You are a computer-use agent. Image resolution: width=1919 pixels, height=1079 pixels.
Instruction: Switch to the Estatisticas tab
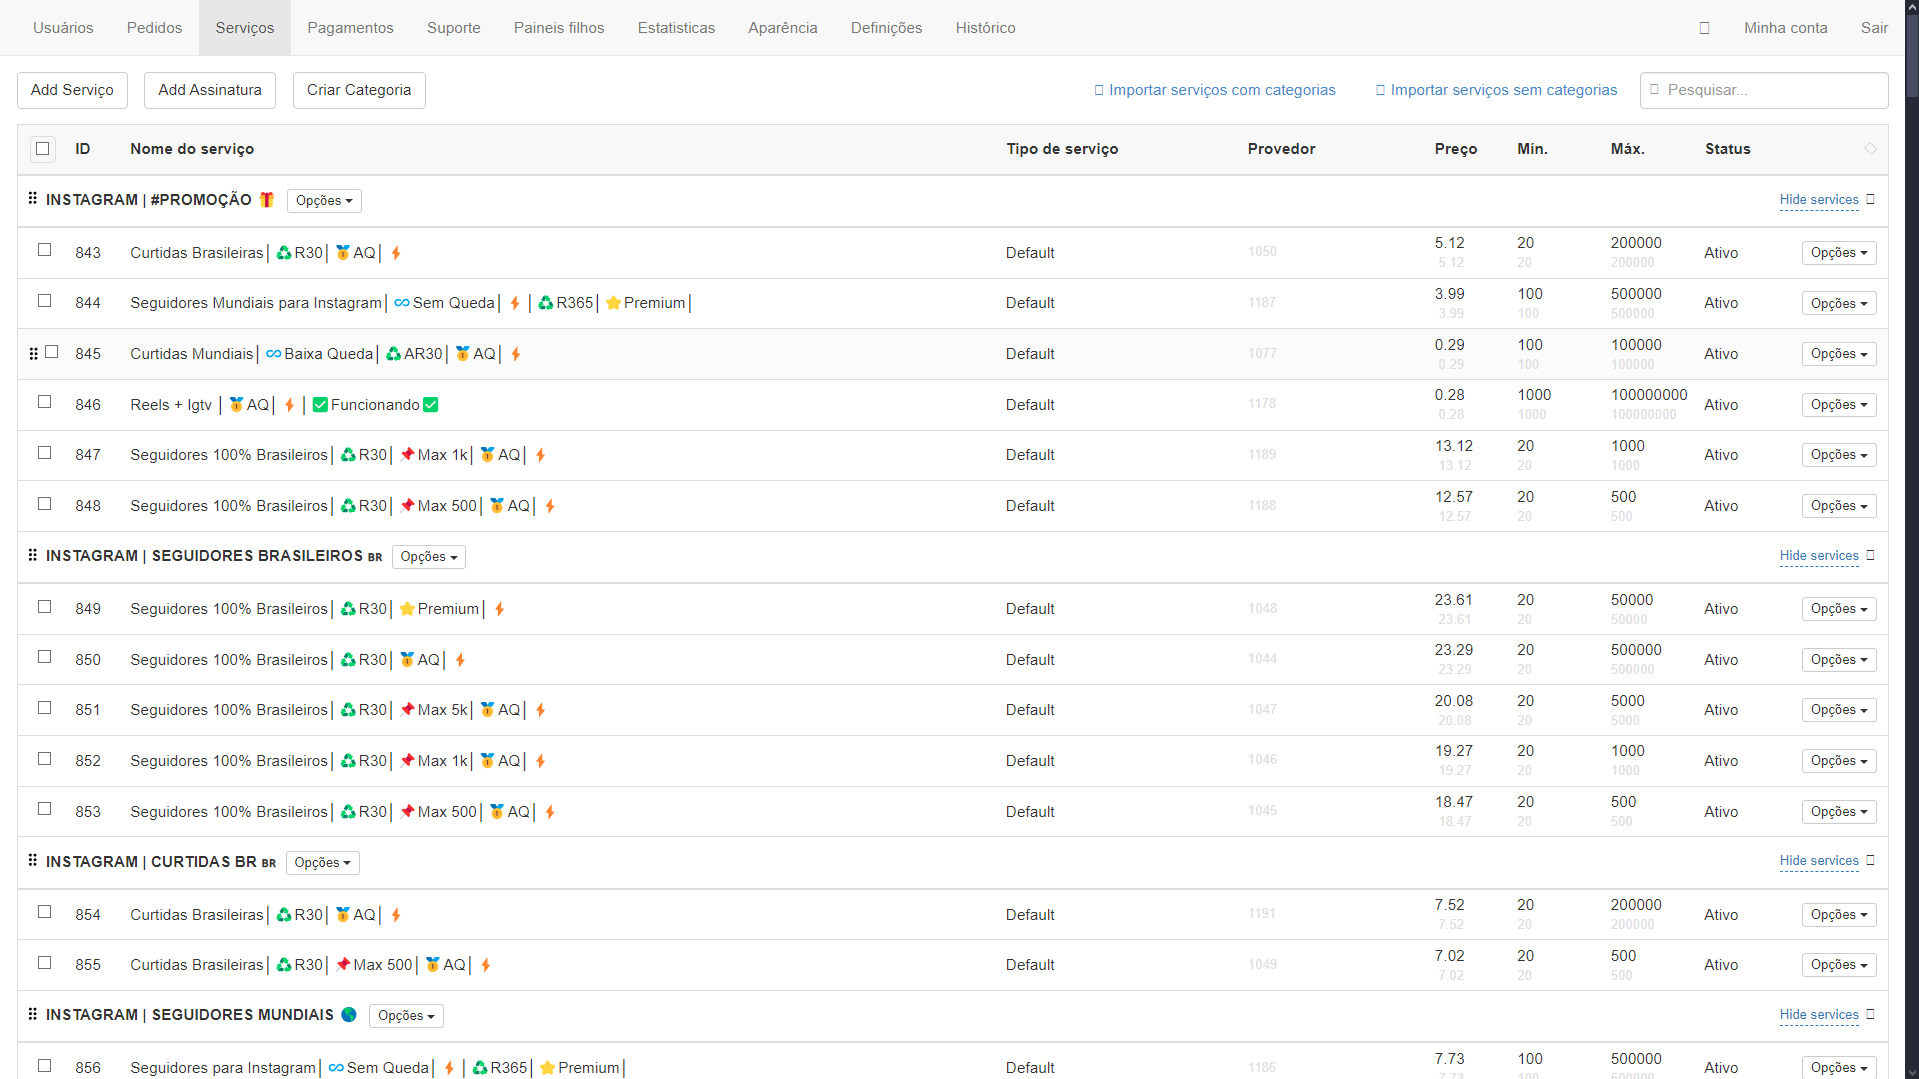pos(676,28)
